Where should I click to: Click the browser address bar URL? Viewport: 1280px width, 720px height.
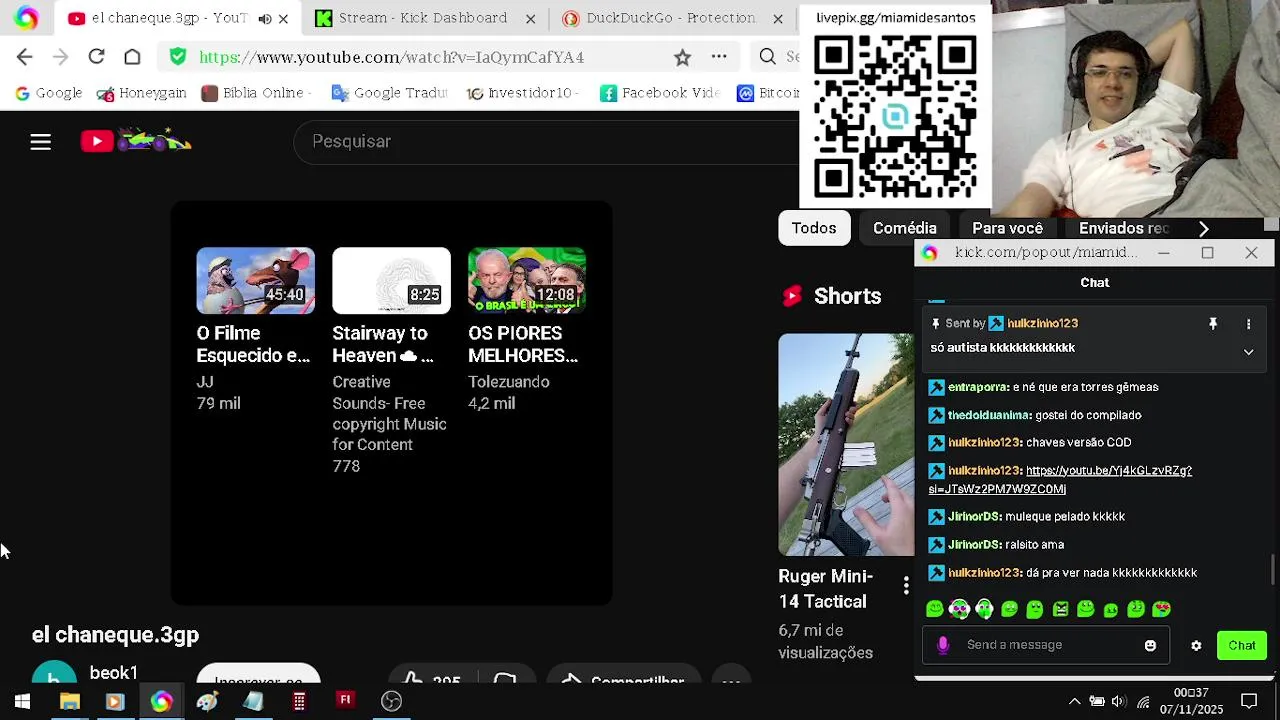391,57
